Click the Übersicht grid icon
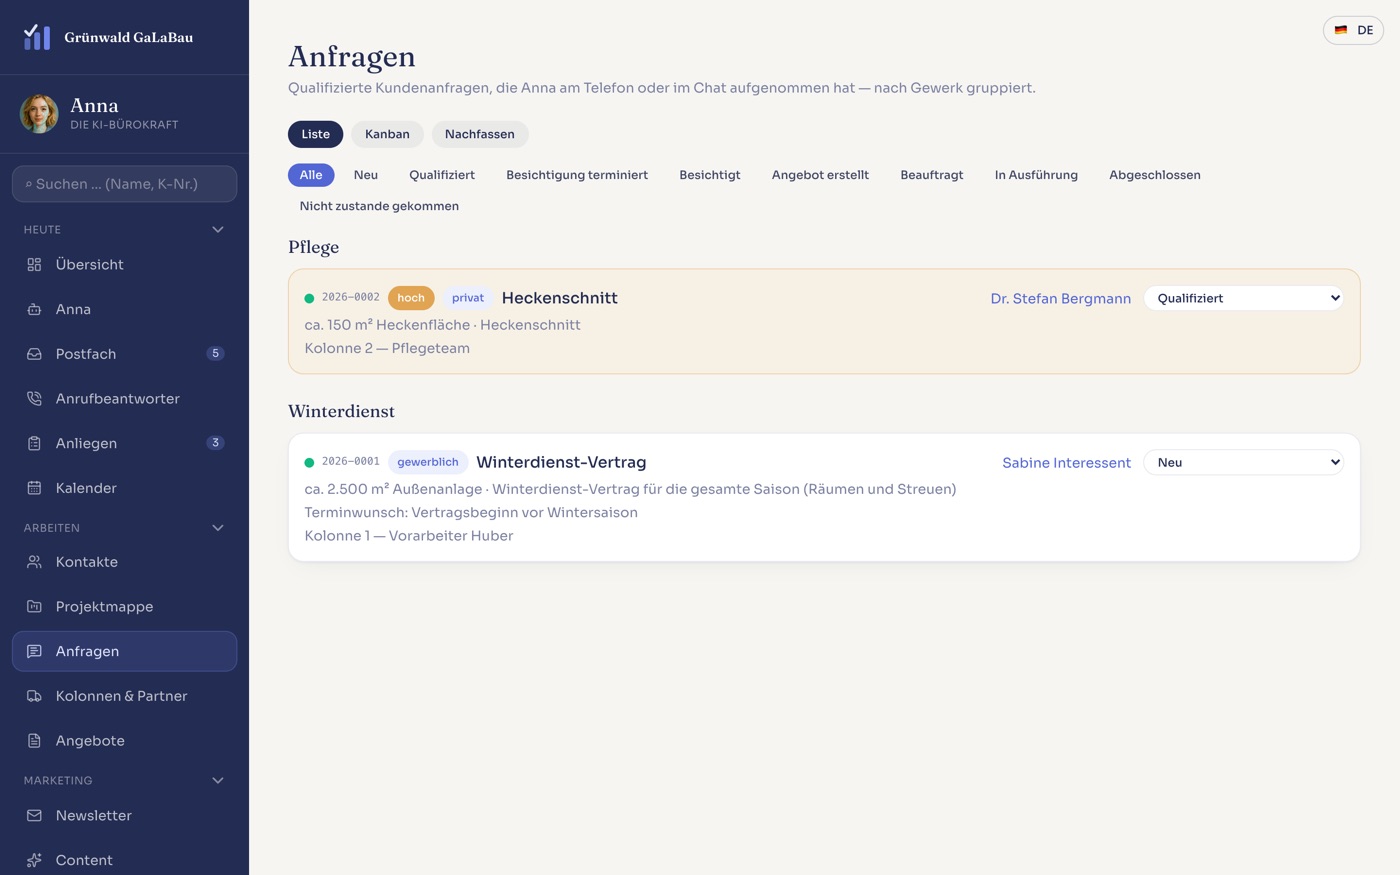The image size is (1400, 875). point(34,265)
